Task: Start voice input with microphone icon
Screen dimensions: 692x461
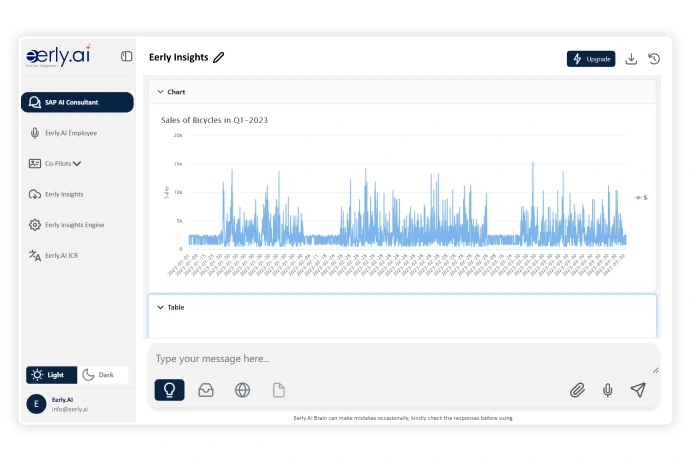Action: [x=607, y=390]
